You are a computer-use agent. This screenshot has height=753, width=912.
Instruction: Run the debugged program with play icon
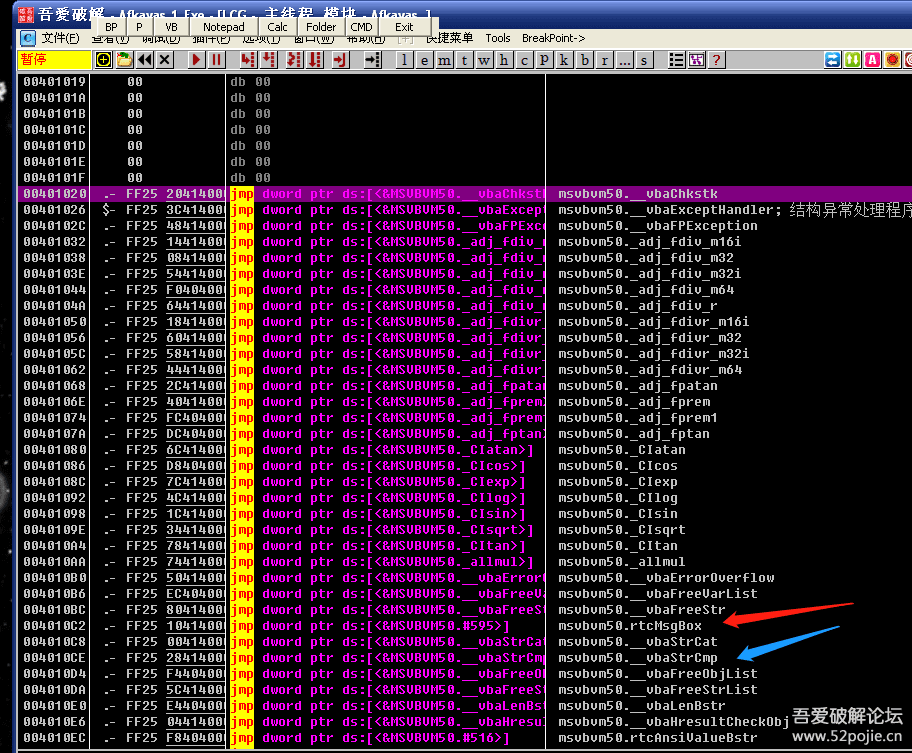point(197,60)
